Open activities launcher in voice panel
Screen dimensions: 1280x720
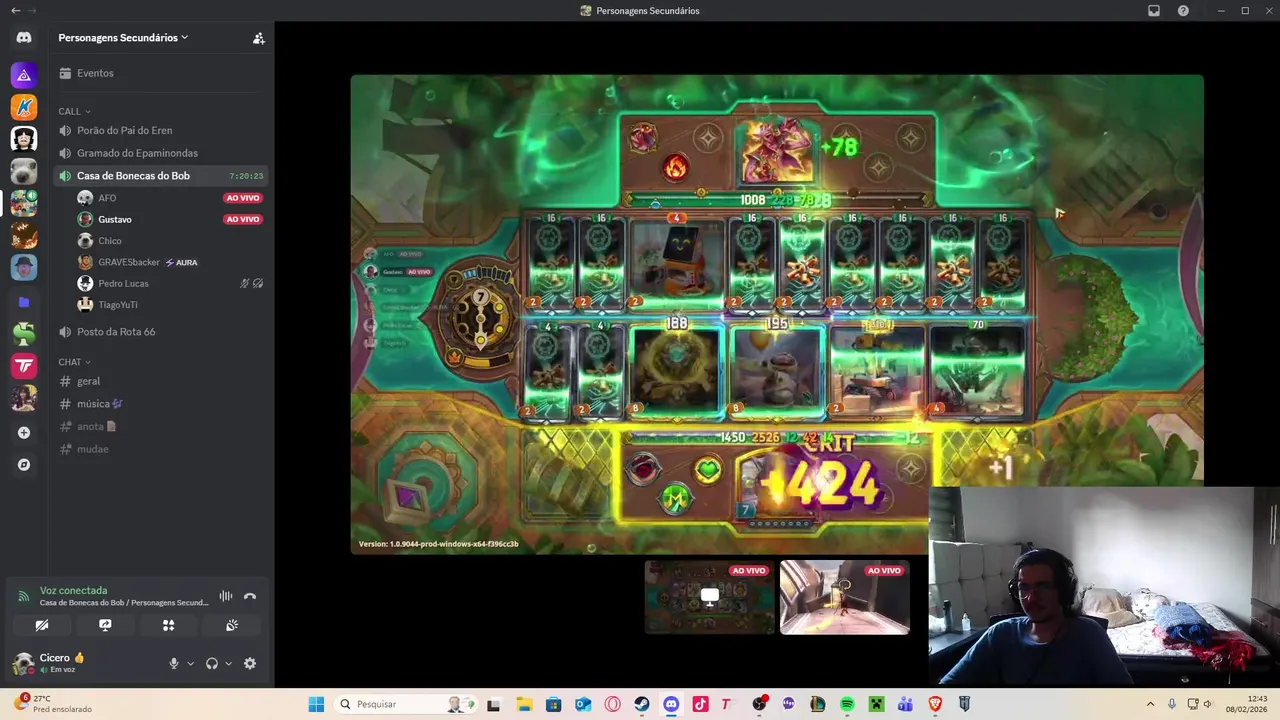click(x=168, y=625)
